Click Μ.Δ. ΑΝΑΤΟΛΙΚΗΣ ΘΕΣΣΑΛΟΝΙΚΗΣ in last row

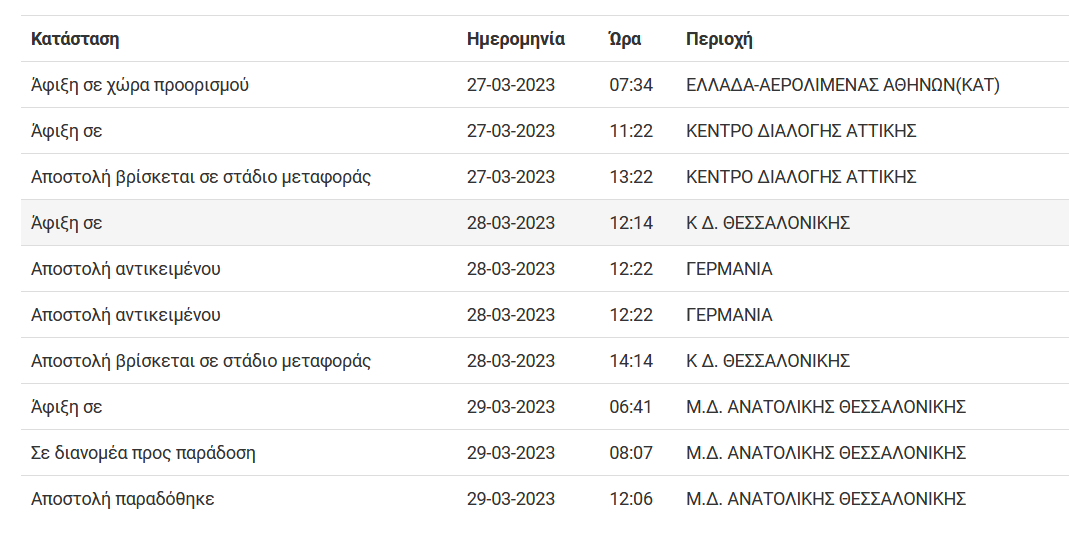826,499
